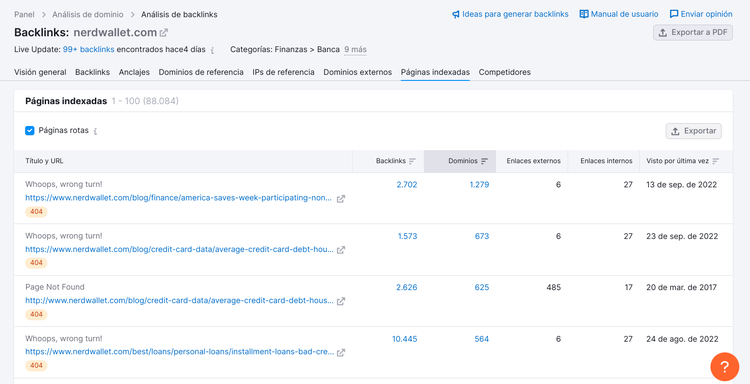
Task: Click Exportar a PDF button
Action: (x=693, y=33)
